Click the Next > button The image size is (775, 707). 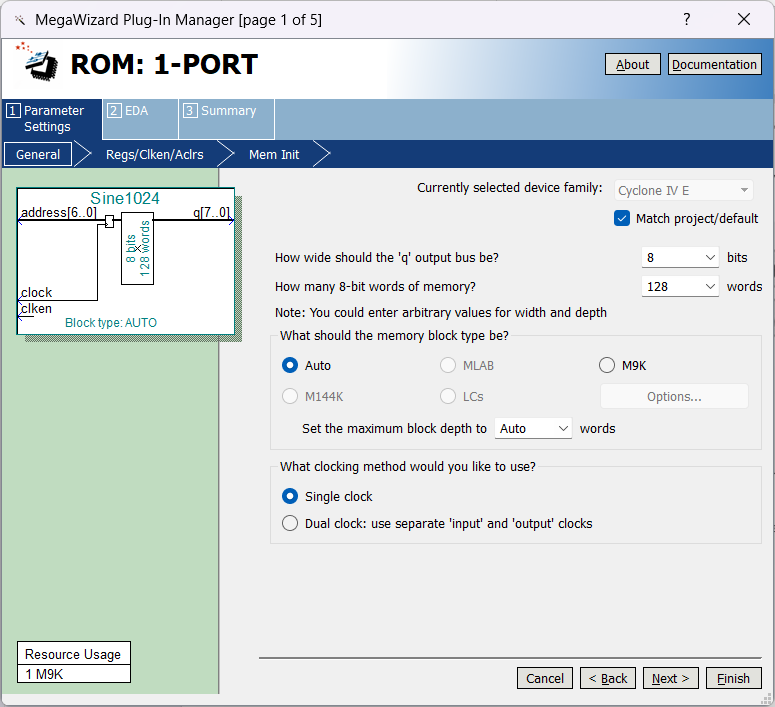[671, 678]
